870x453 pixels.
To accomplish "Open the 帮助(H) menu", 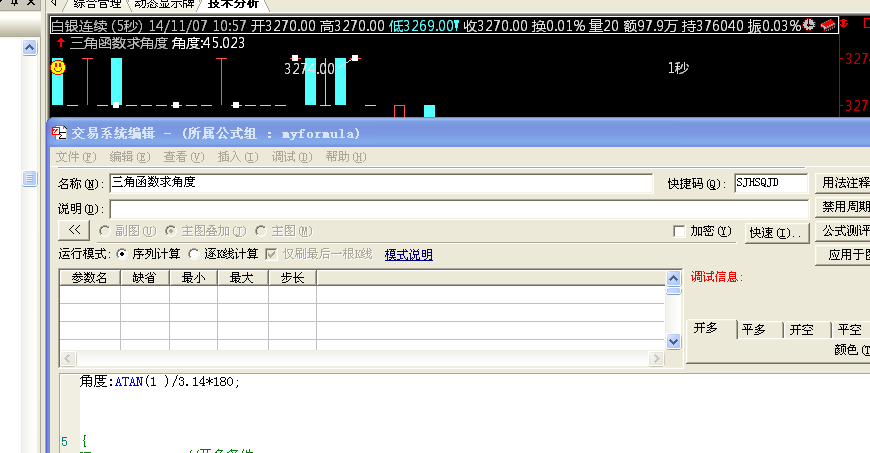I will [346, 157].
